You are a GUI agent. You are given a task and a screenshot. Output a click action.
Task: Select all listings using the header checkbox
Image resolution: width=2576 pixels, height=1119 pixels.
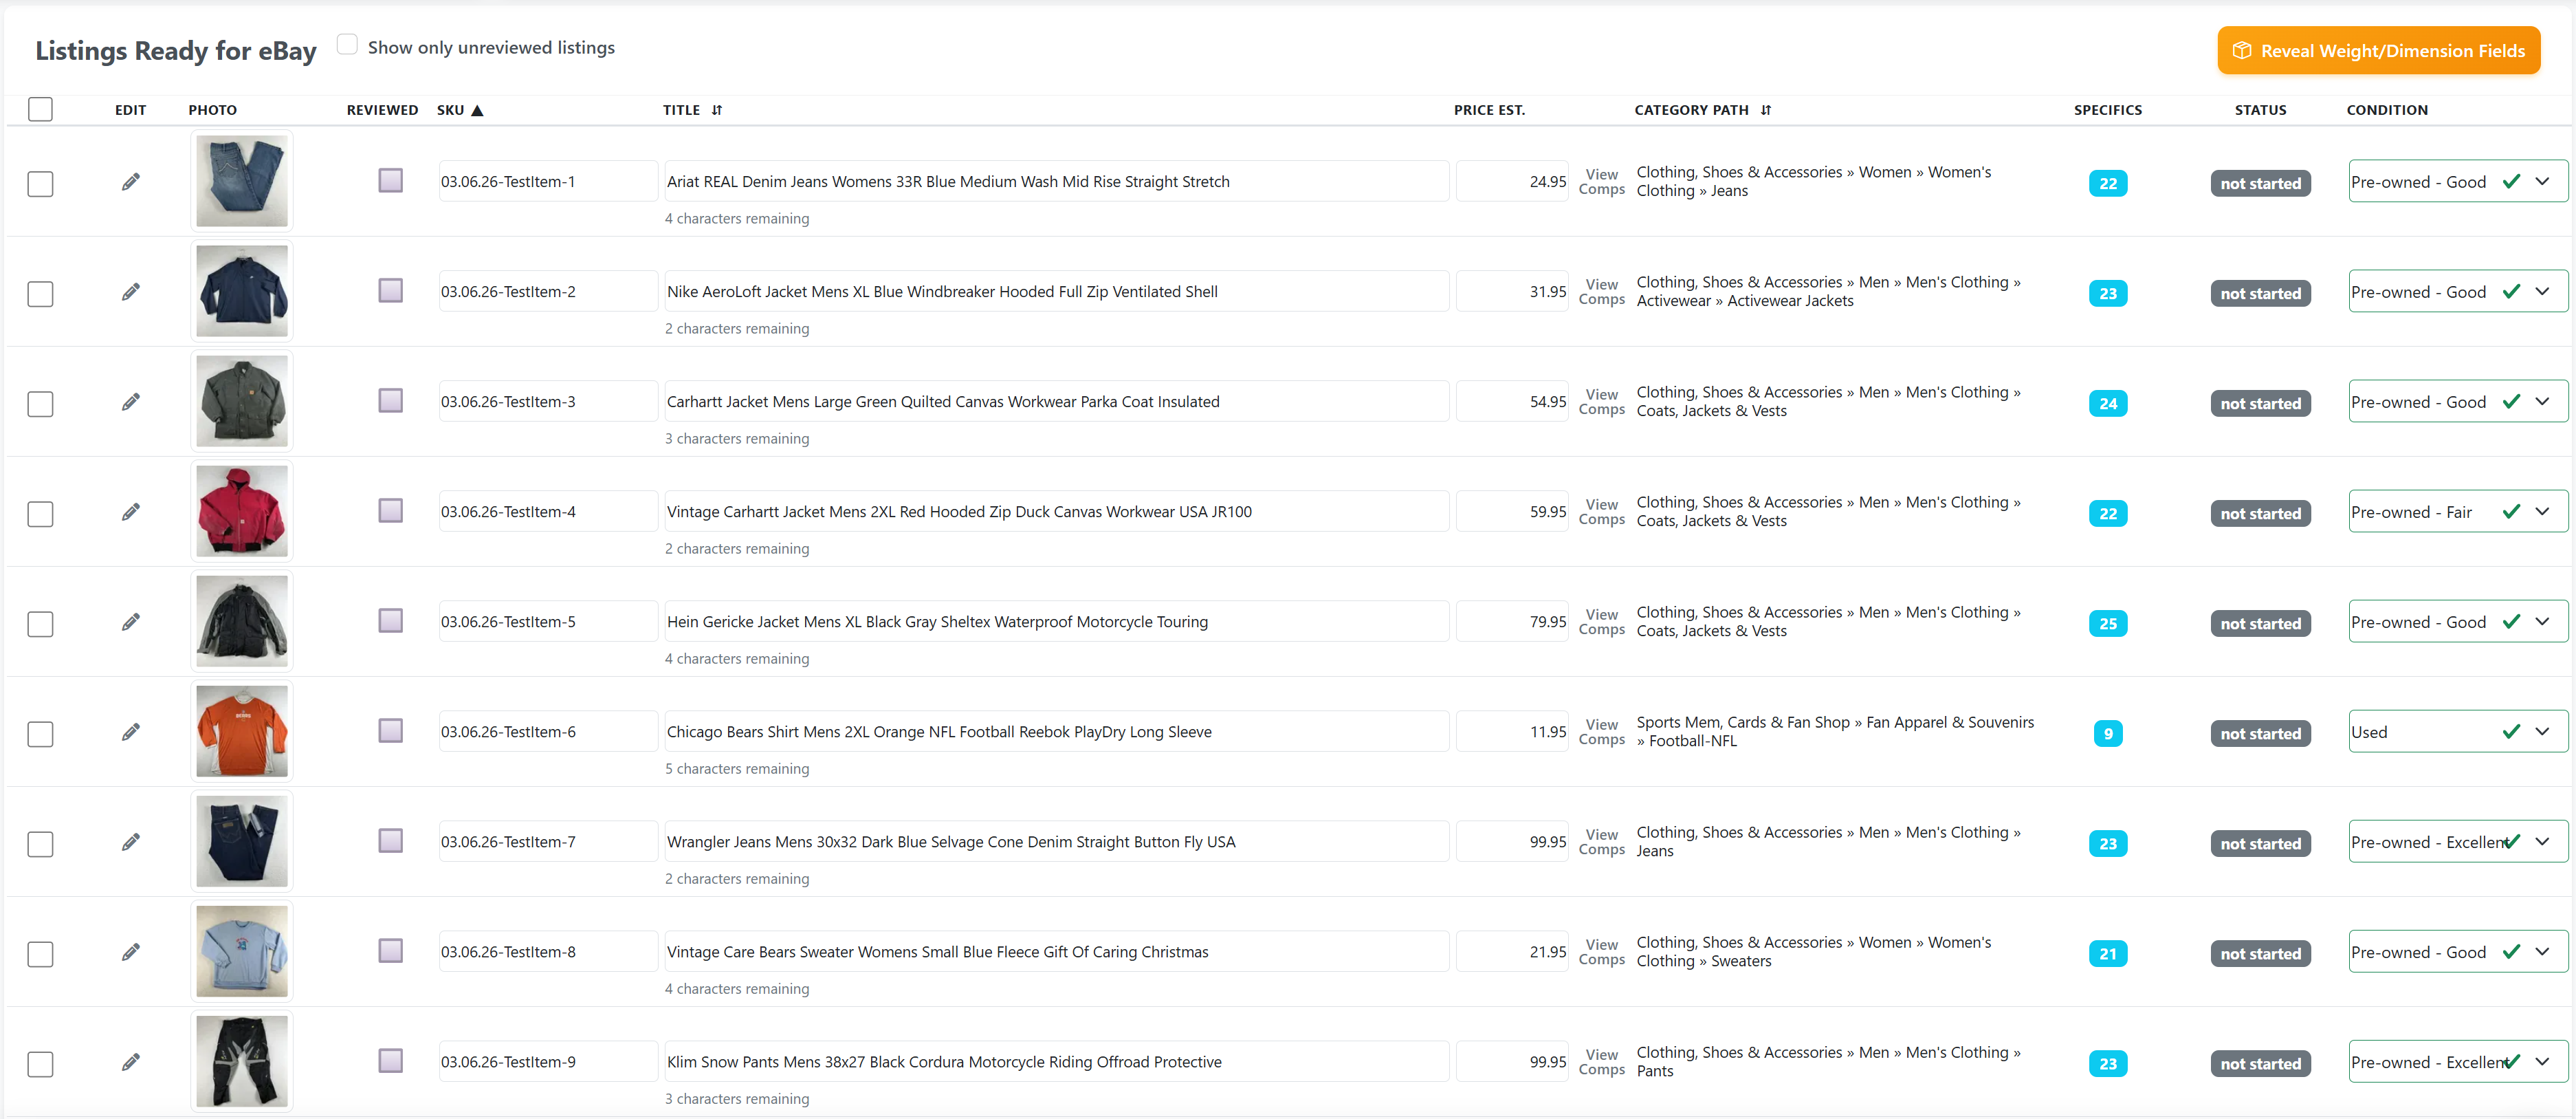click(x=40, y=109)
